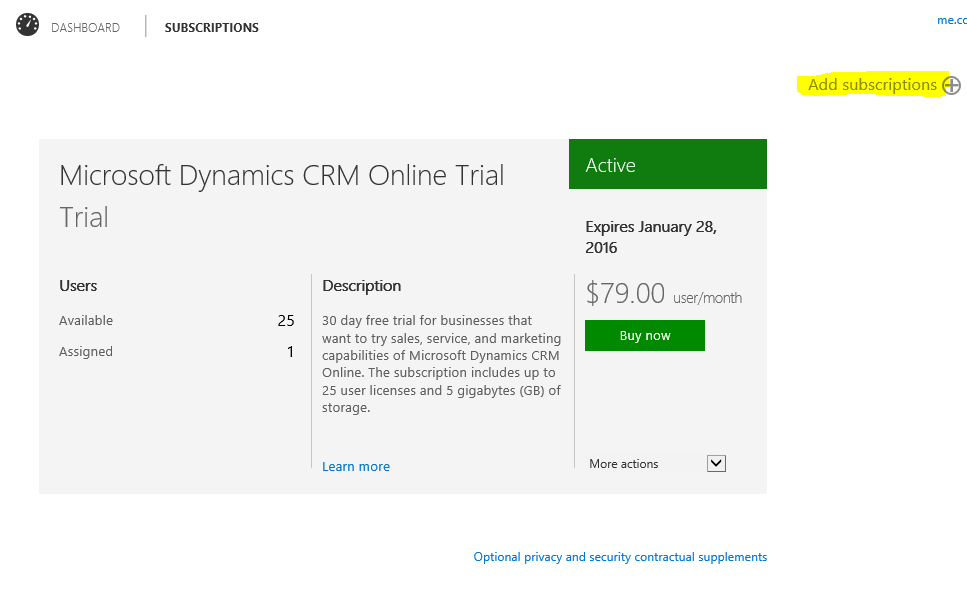The height and width of the screenshot is (596, 967).
Task: Open the Learn more link
Action: point(356,467)
